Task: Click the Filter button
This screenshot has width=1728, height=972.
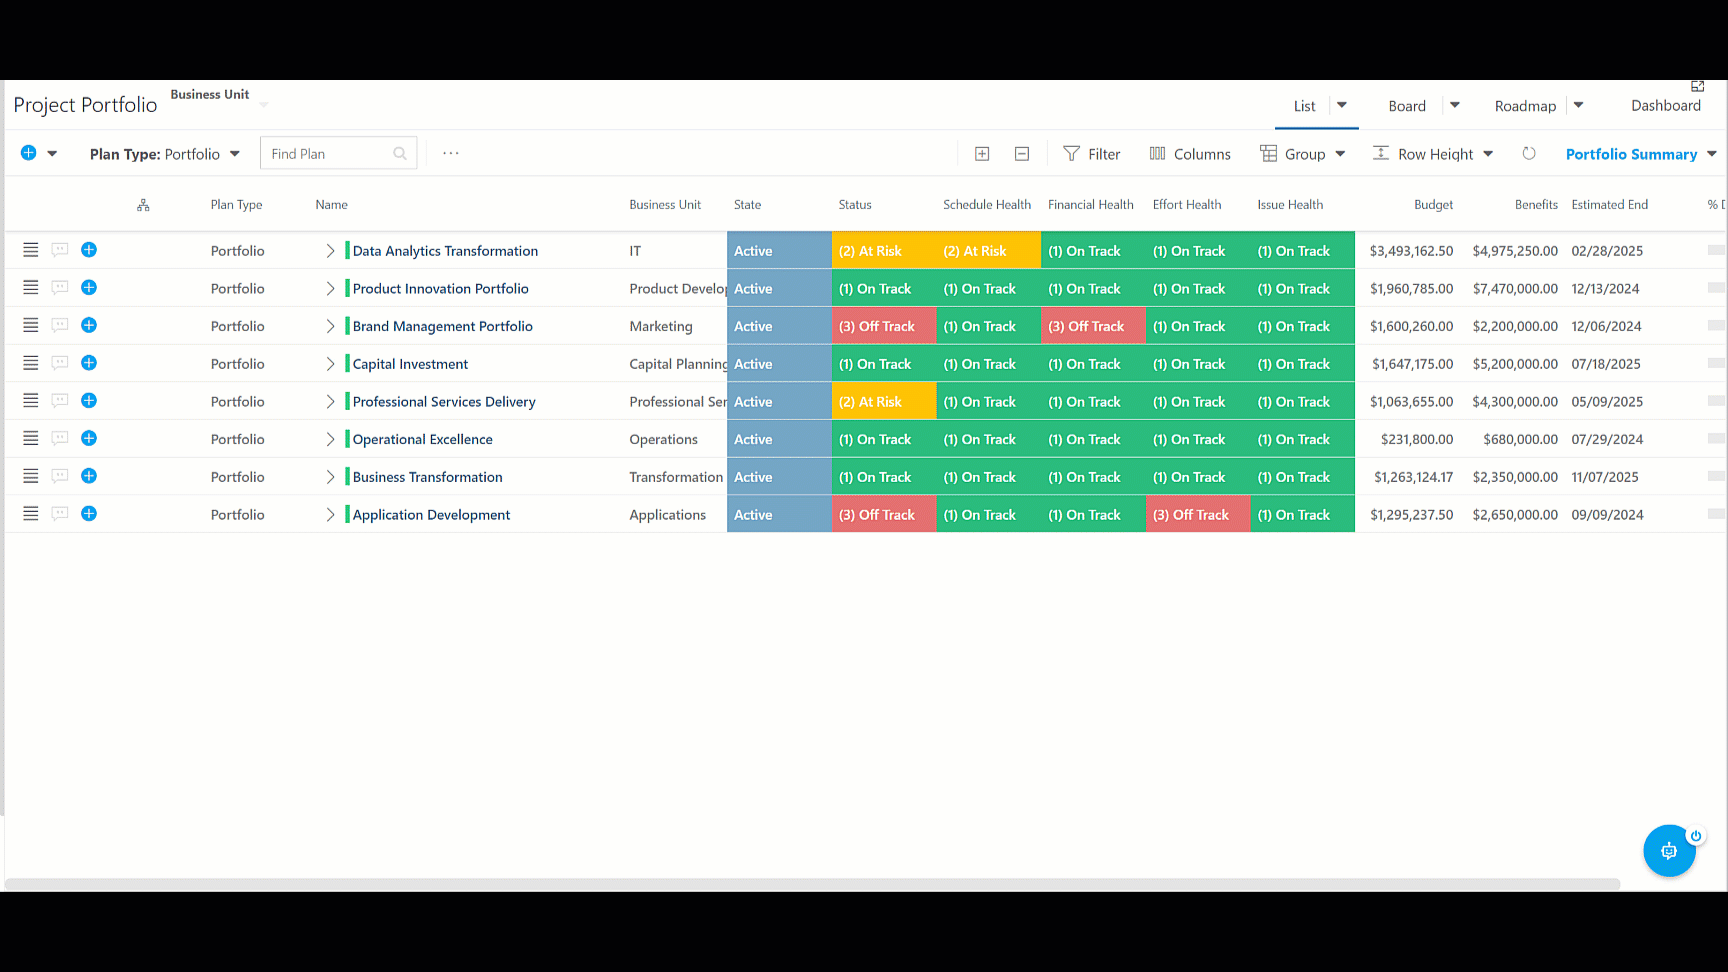Action: click(x=1091, y=154)
